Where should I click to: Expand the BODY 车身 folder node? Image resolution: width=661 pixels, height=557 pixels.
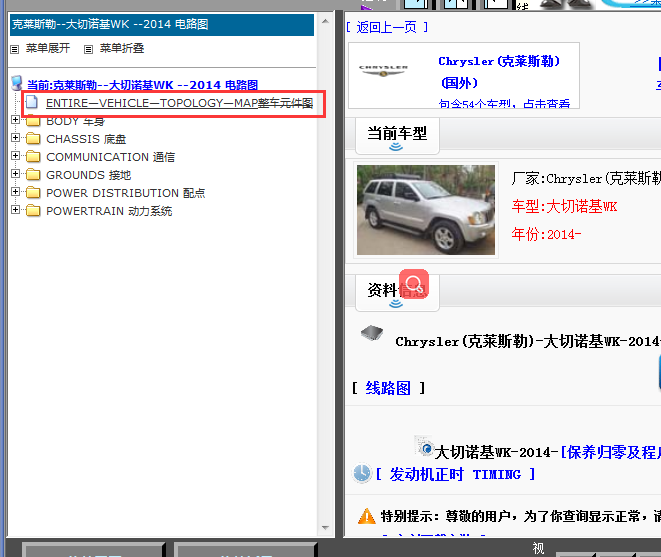tap(15, 120)
